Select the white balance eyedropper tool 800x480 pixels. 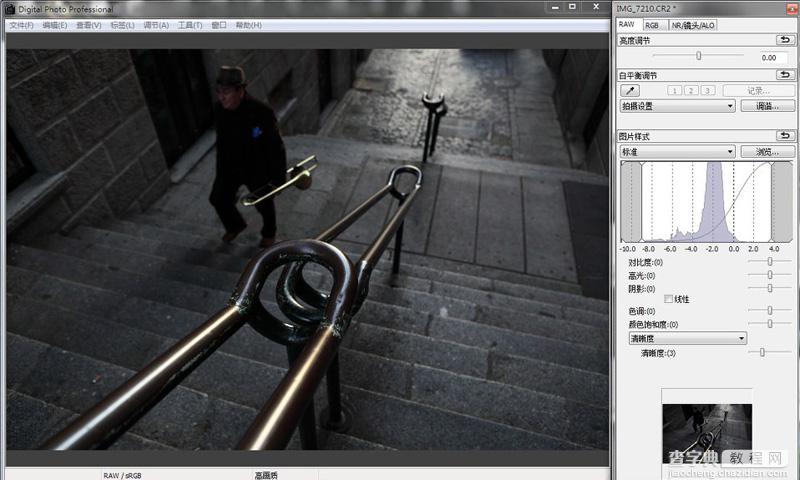pos(630,91)
